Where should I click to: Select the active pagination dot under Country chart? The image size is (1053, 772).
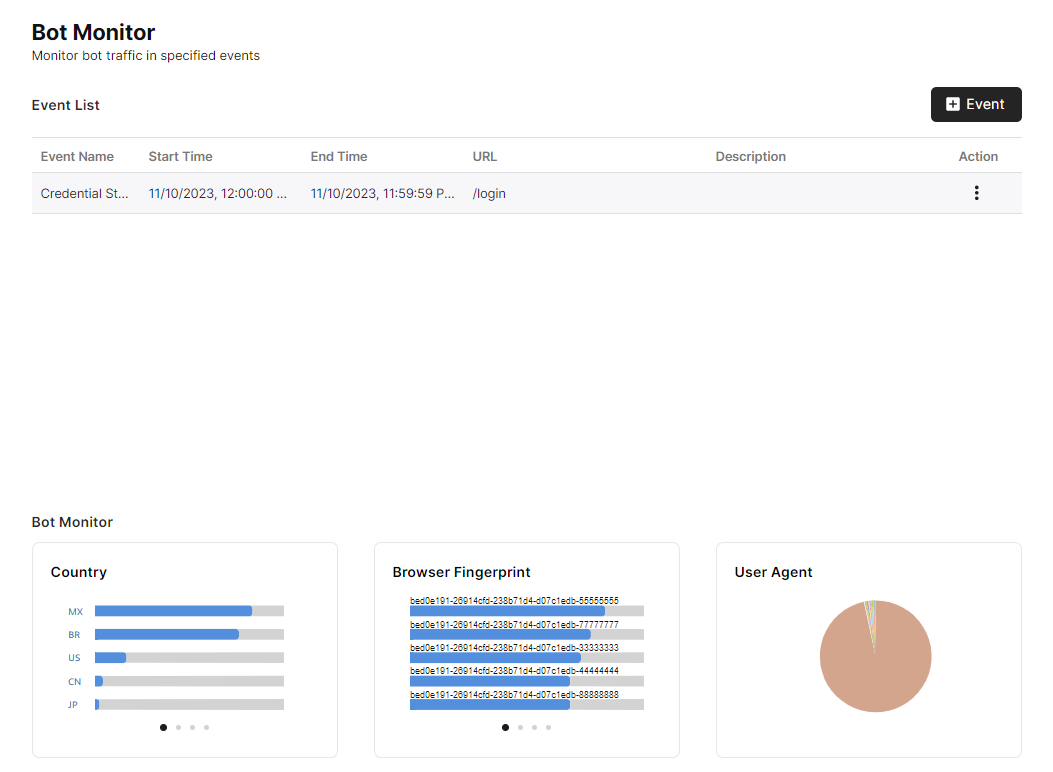tap(163, 727)
